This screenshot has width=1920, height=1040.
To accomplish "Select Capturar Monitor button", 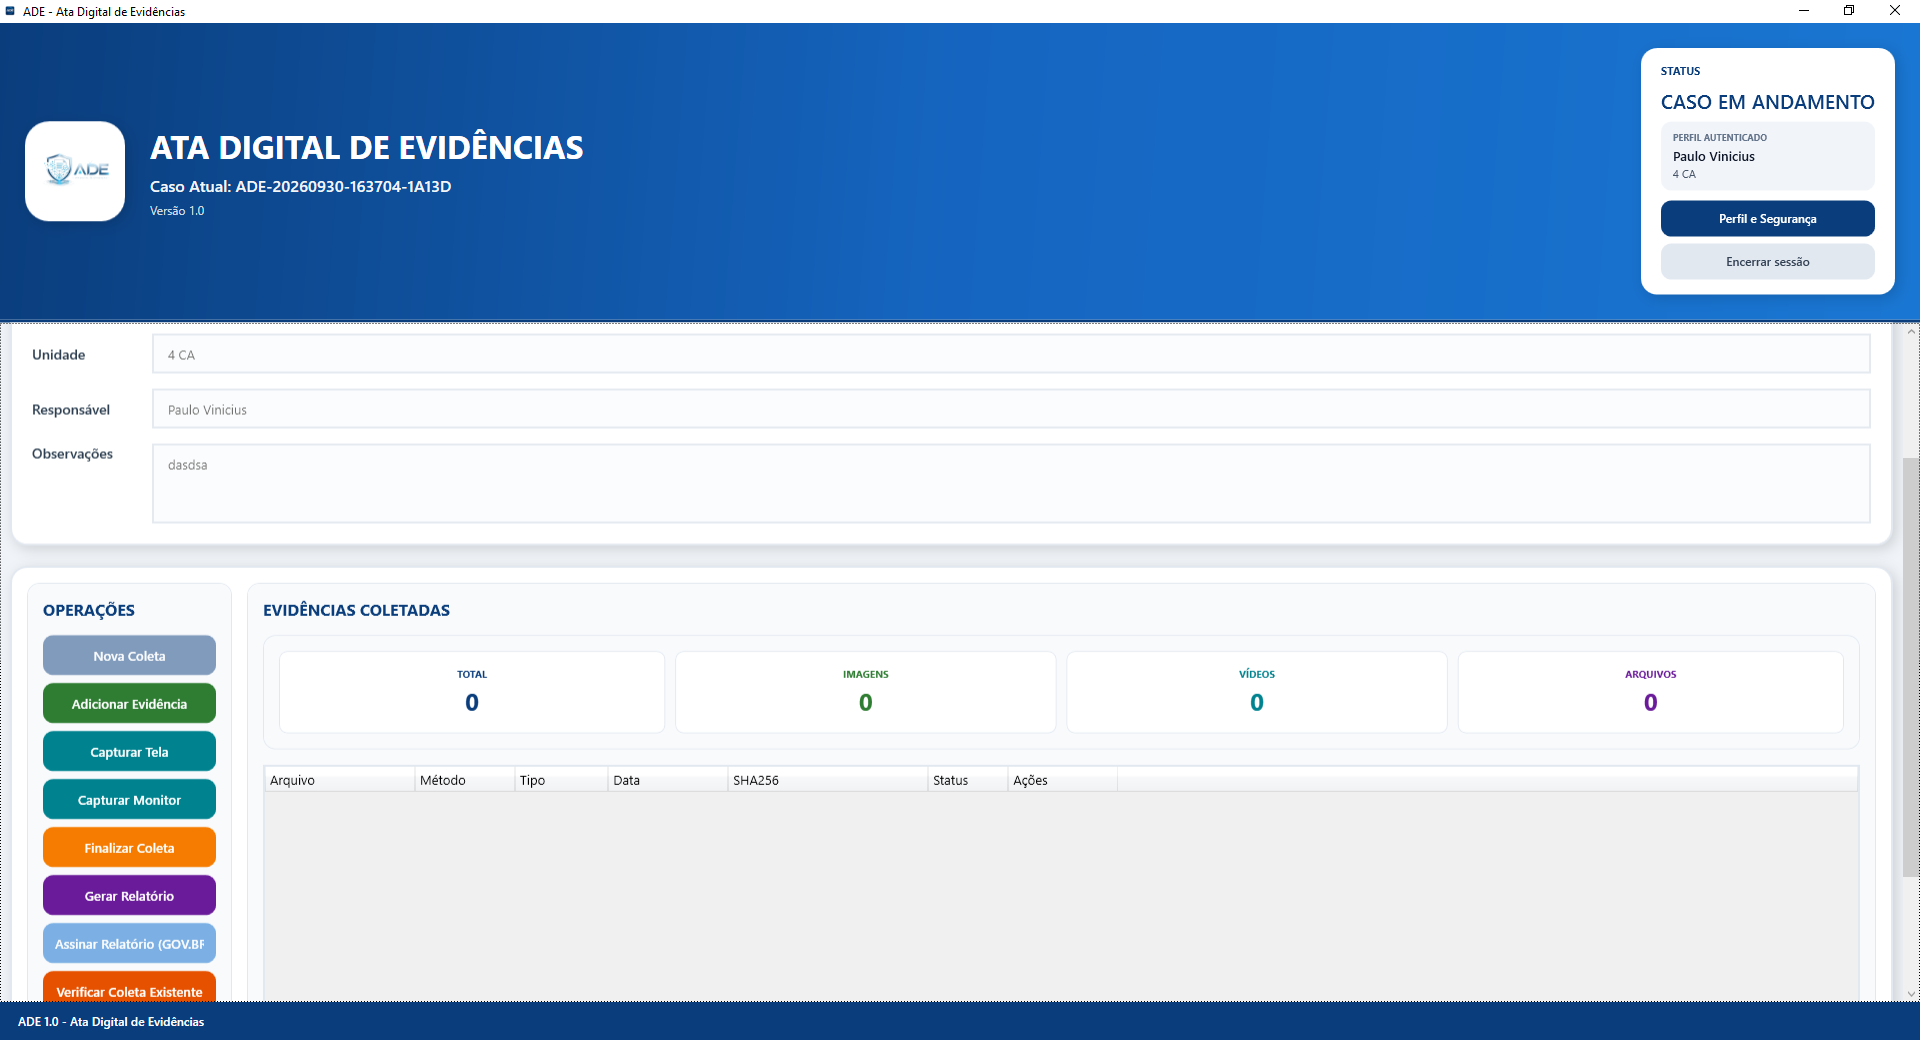I will [x=129, y=800].
